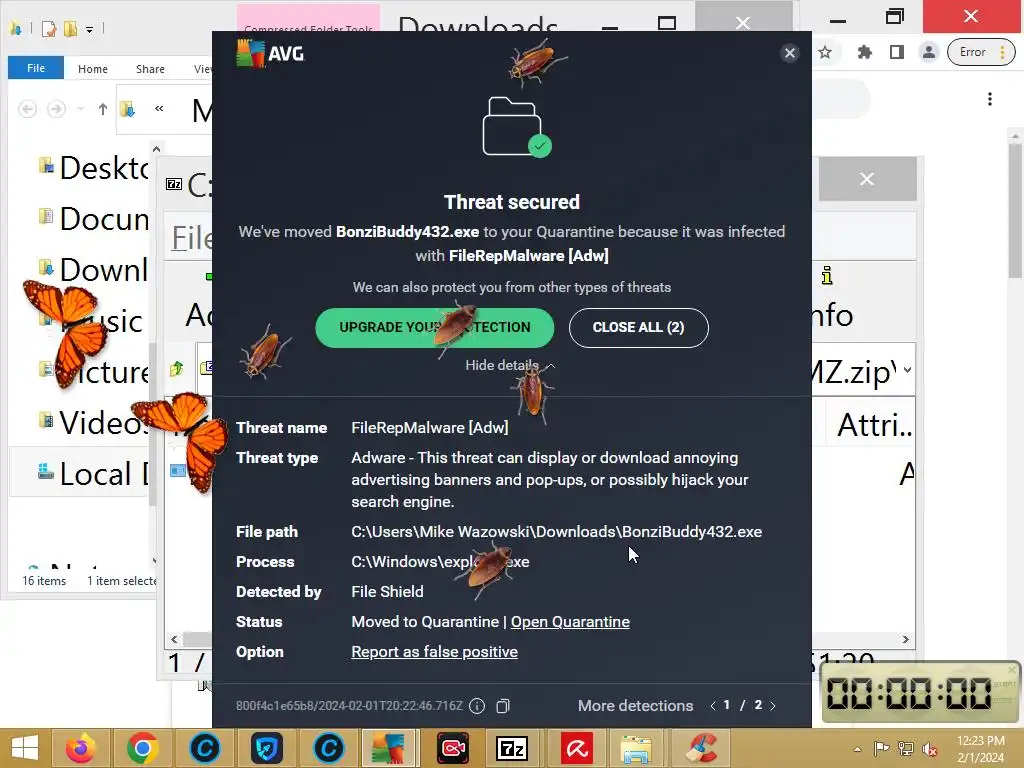
Task: Open Windows Start menu
Action: pyautogui.click(x=25, y=748)
